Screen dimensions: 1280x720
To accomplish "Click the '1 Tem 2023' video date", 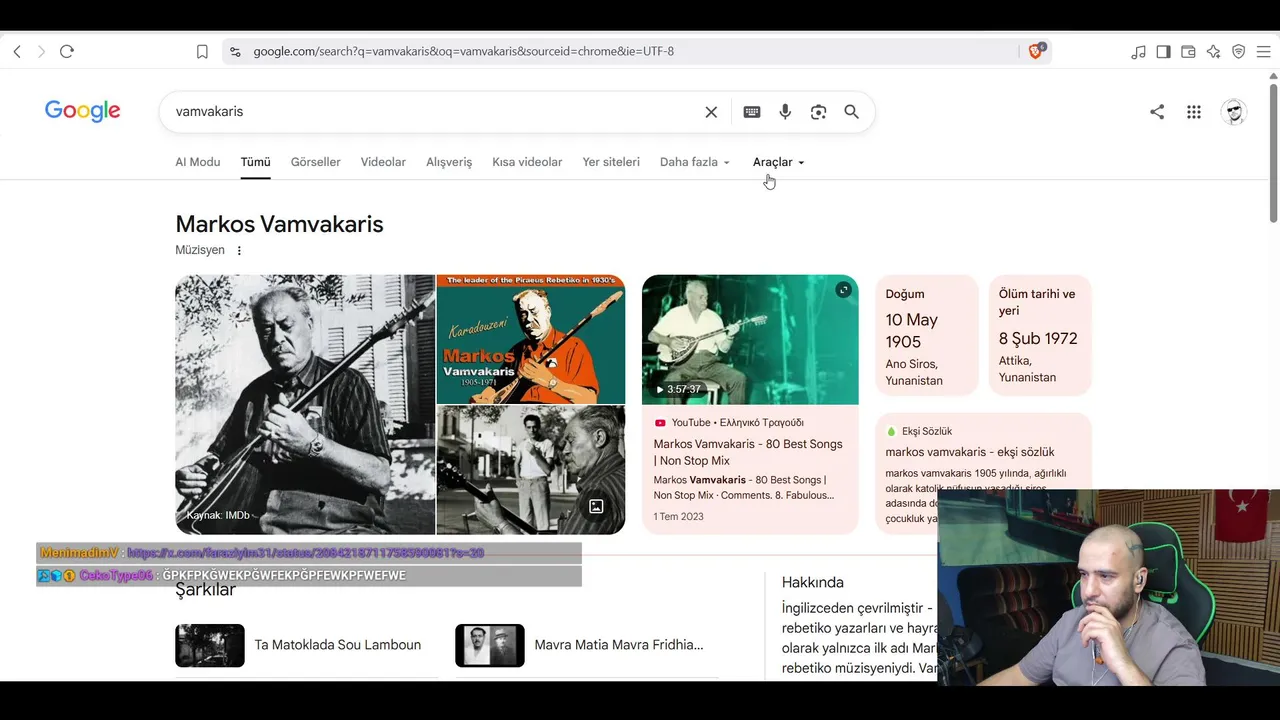I will (x=679, y=517).
